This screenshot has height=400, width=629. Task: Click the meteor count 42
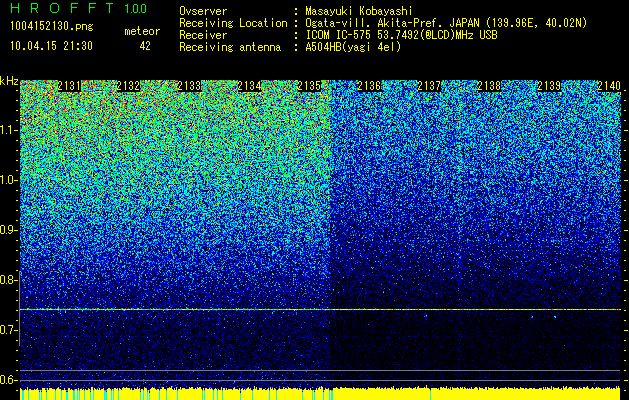[x=145, y=46]
